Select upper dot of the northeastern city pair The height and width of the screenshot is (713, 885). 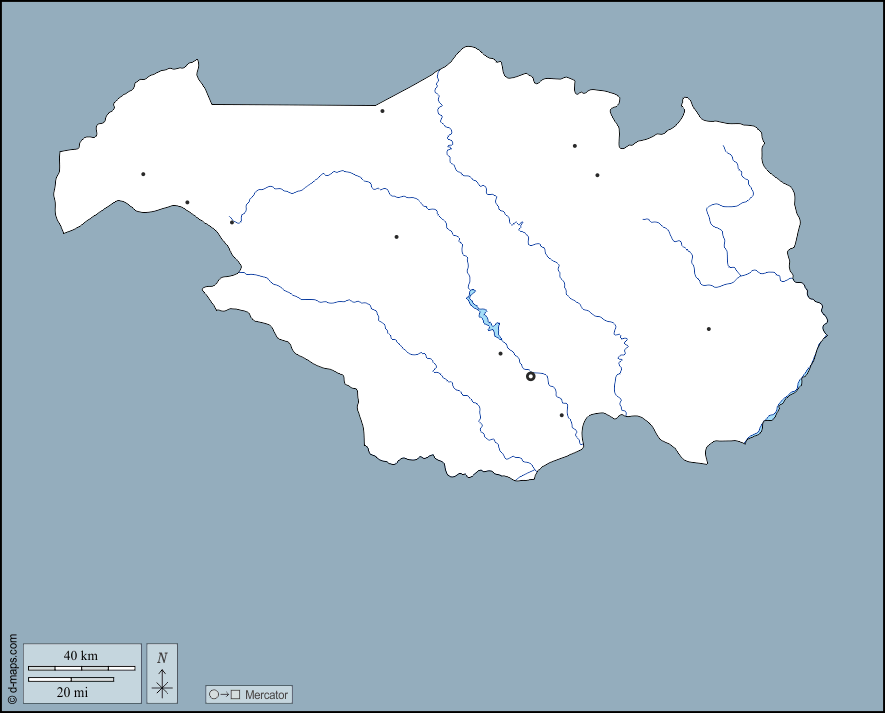[x=574, y=146]
